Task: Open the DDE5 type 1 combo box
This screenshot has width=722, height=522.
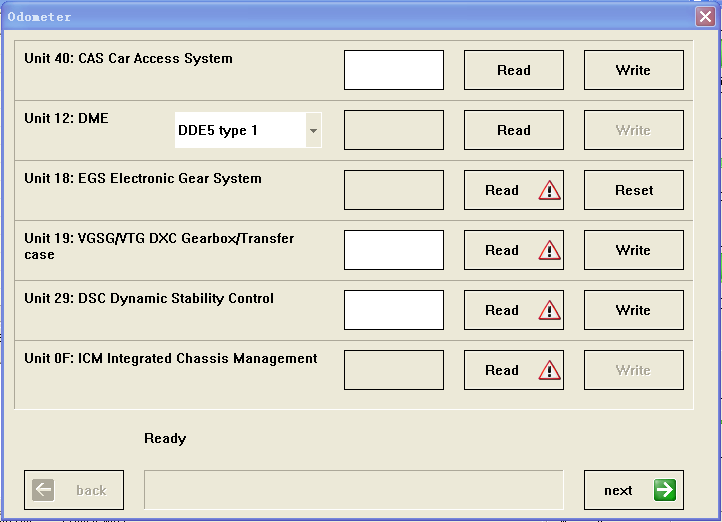Action: point(240,130)
